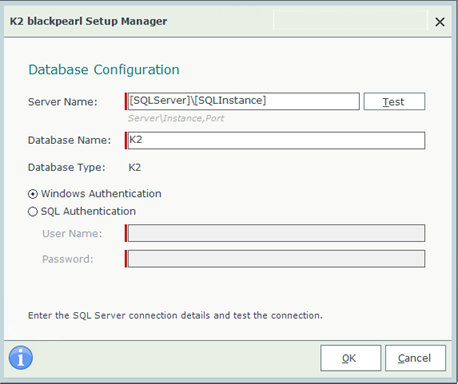This screenshot has height=384, width=458.
Task: Click the disabled User Name field
Action: (276, 233)
